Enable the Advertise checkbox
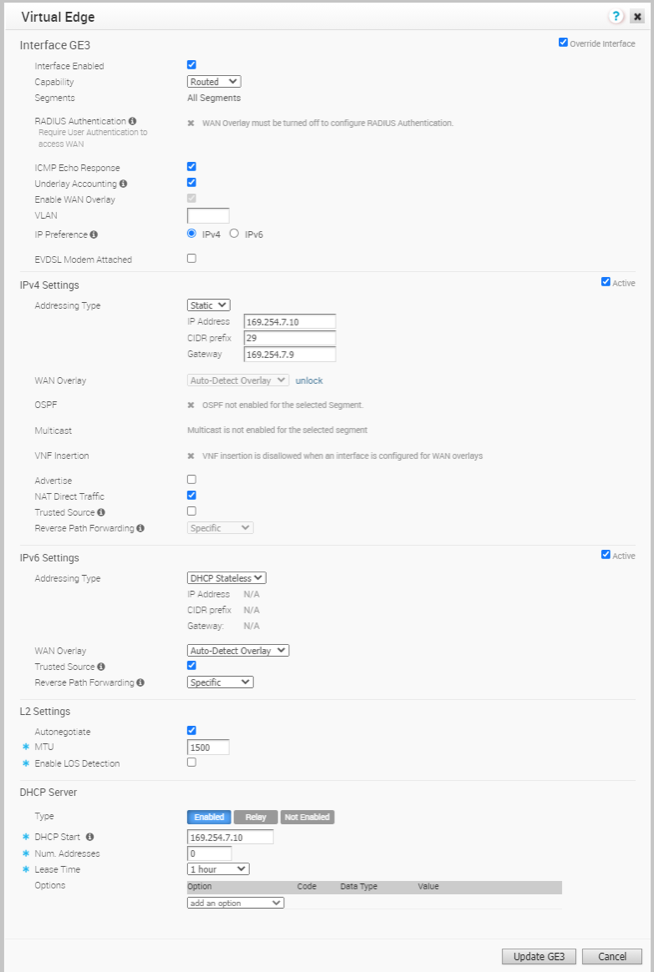The width and height of the screenshot is (654, 972). (192, 480)
